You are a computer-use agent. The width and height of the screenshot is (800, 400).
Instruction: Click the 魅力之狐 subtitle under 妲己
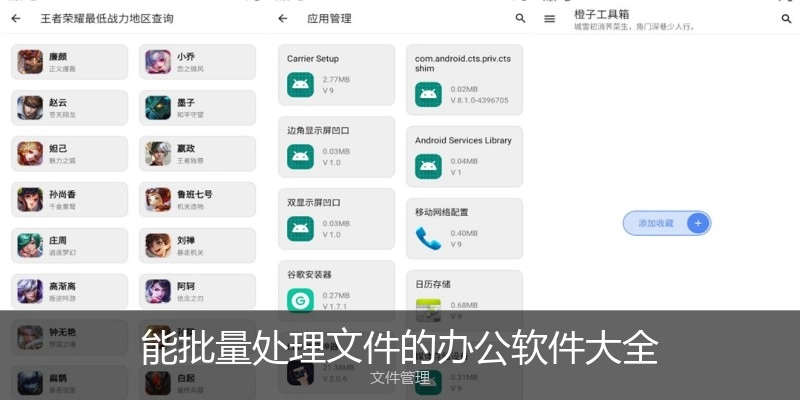(x=62, y=161)
